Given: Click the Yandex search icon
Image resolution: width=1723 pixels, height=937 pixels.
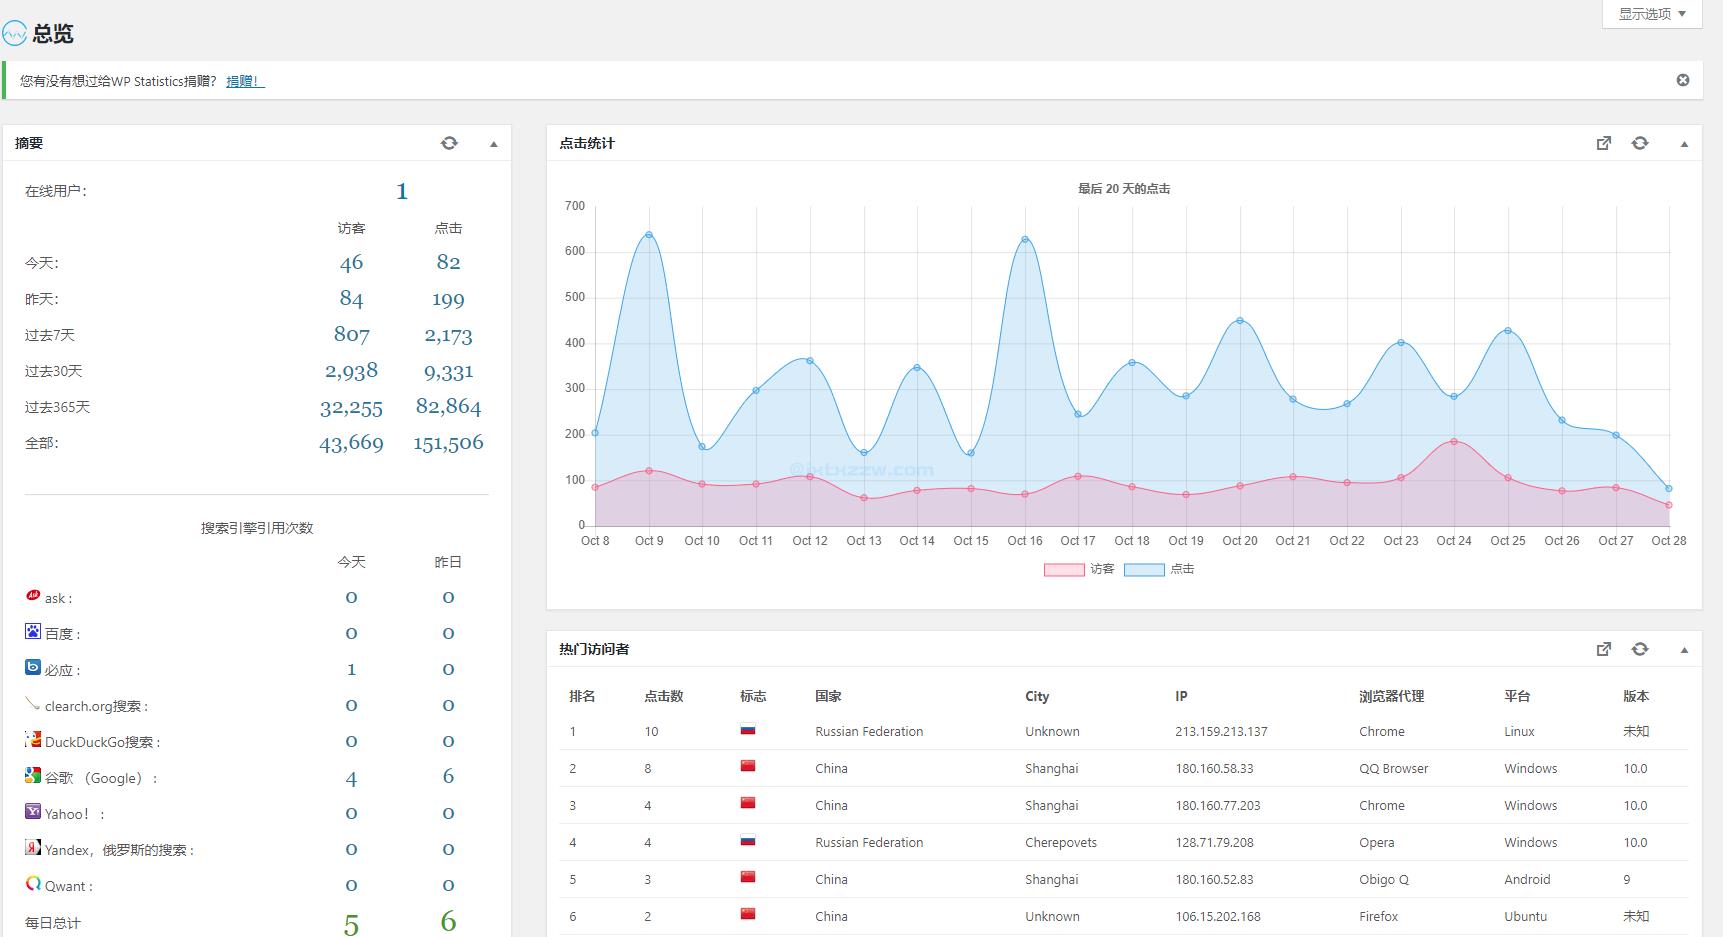Looking at the screenshot, I should [x=33, y=847].
